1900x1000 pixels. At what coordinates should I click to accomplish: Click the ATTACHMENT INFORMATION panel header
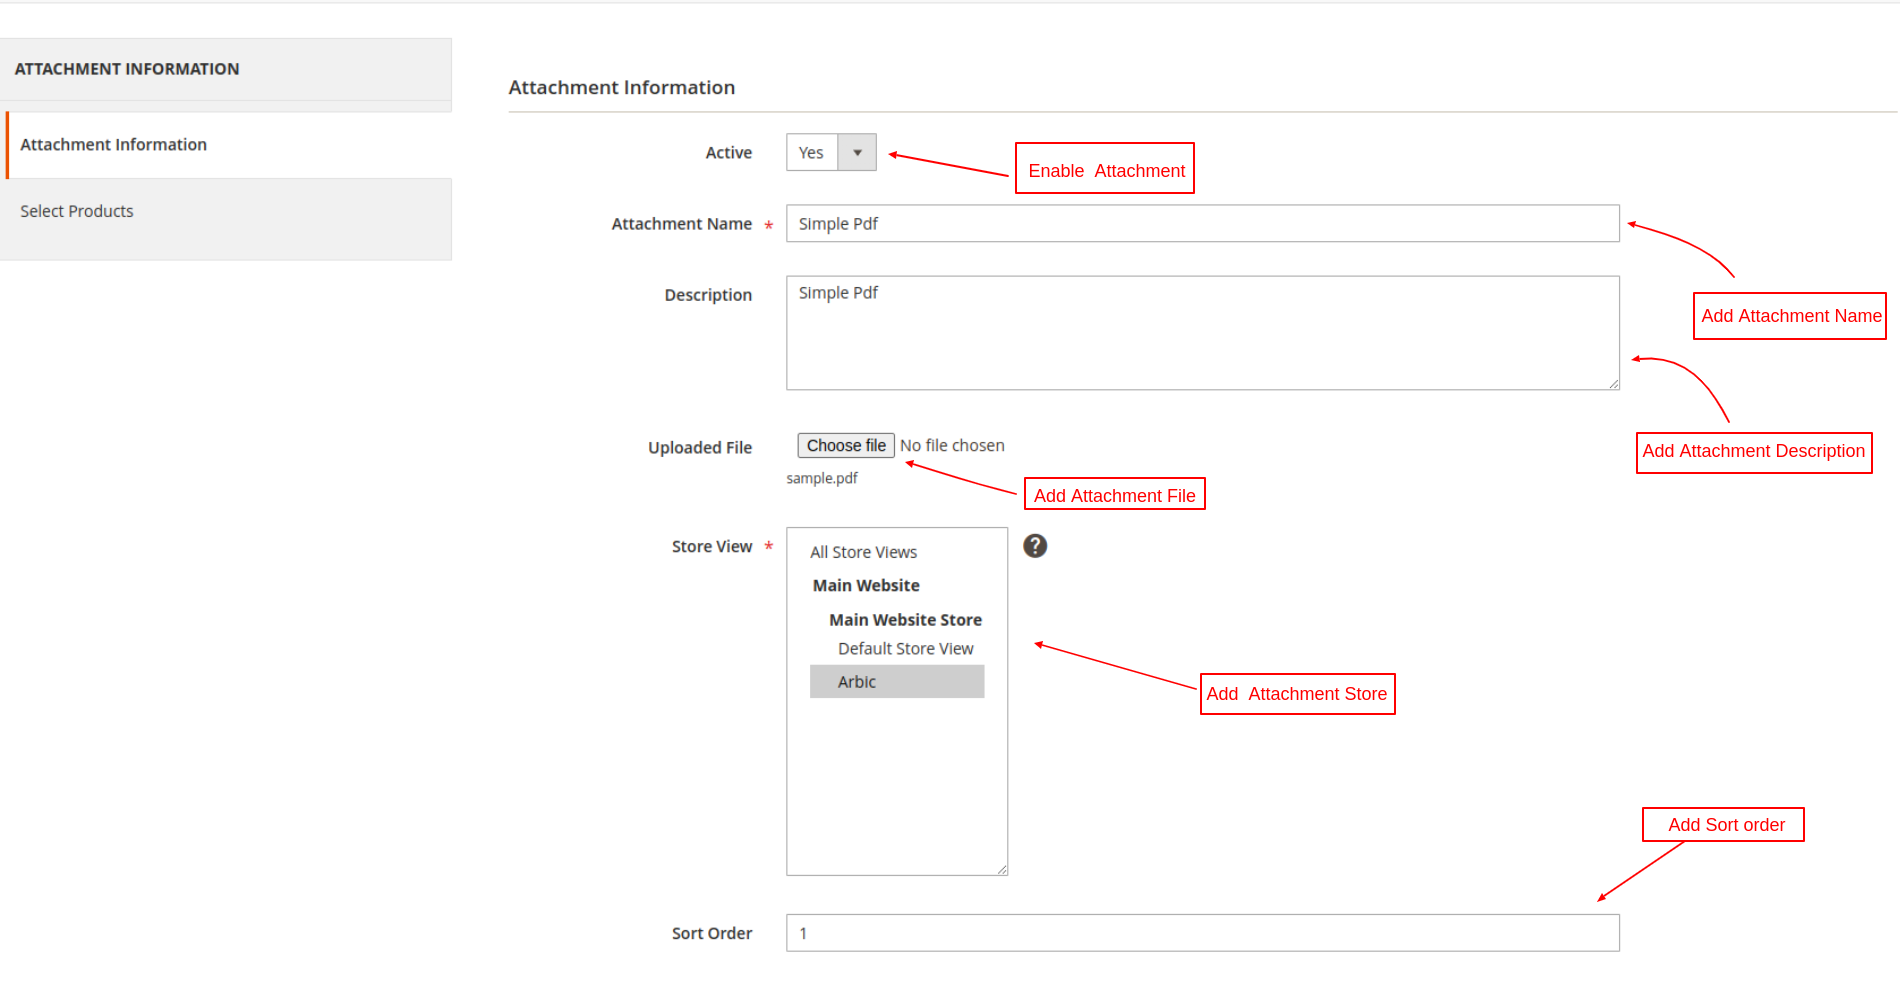[127, 69]
